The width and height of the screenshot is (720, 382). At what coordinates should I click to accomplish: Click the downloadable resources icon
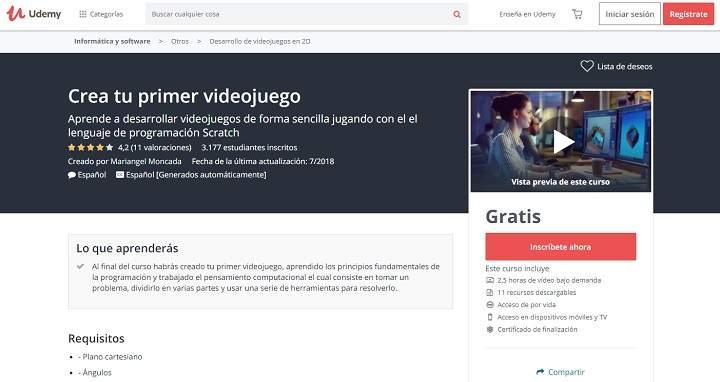[x=490, y=292]
